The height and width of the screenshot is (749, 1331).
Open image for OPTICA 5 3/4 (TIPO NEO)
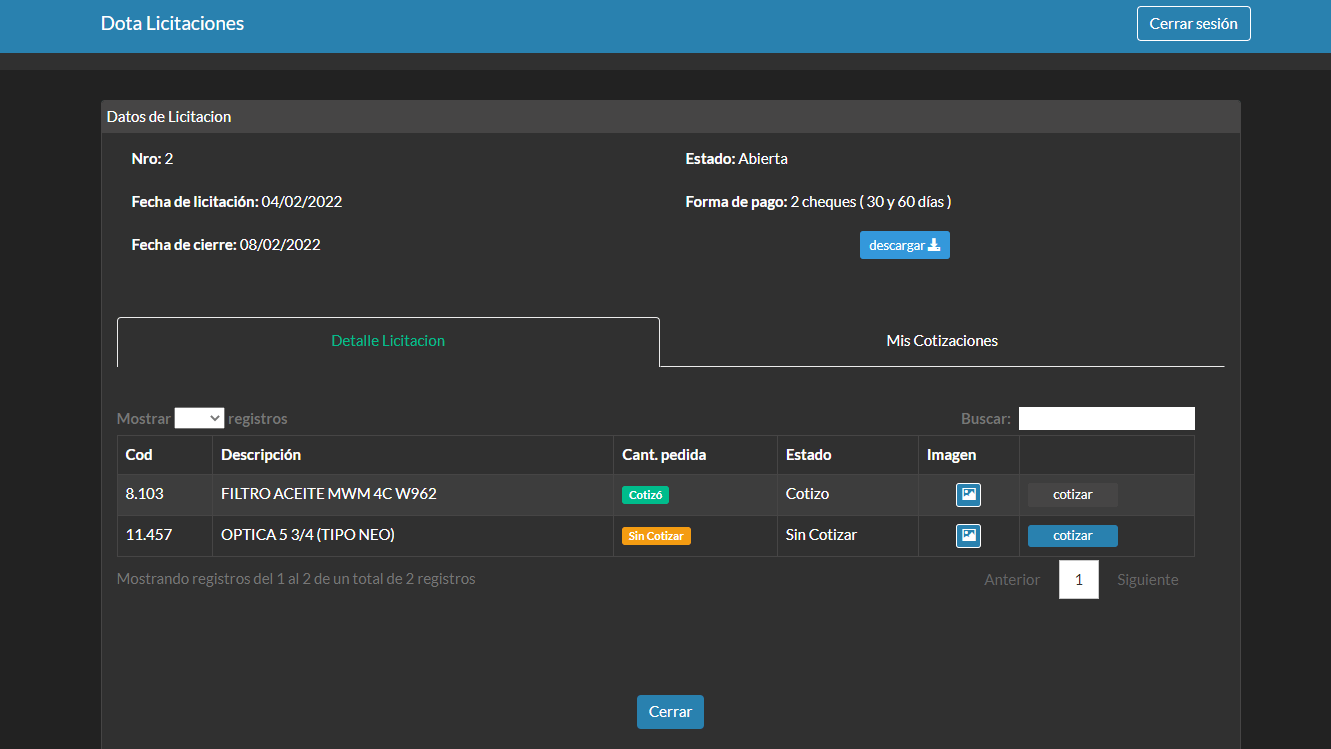[x=968, y=536]
